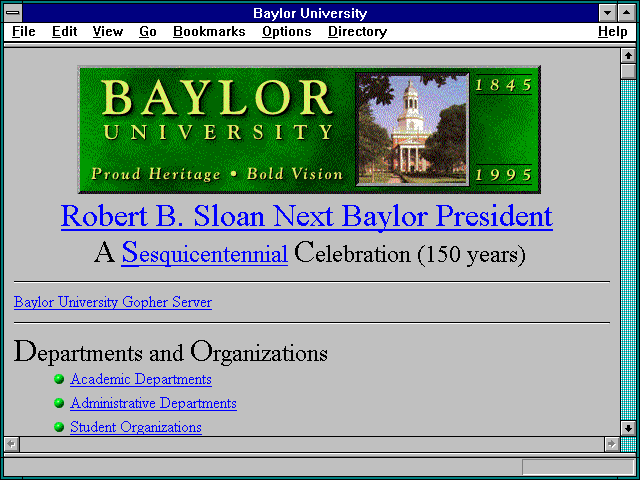Click the Departments and Organizations heading
Image resolution: width=640 pixels, height=480 pixels.
click(171, 352)
